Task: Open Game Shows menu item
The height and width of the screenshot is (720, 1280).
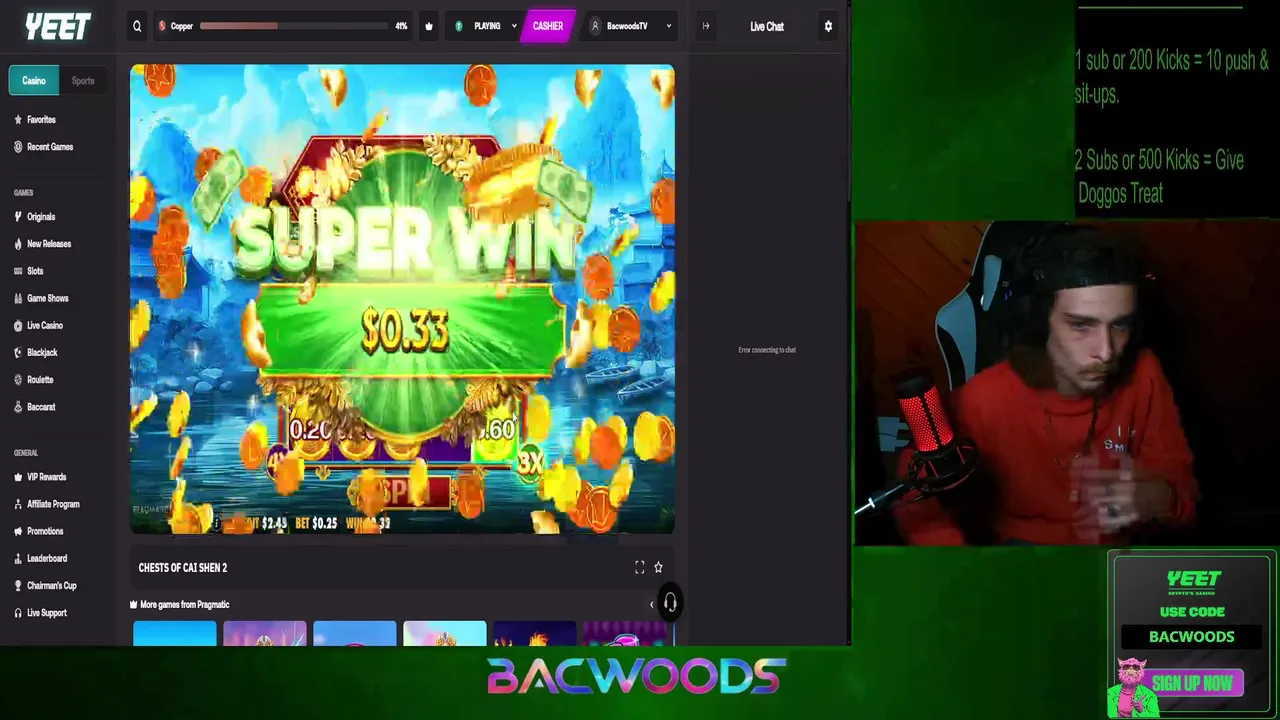Action: pyautogui.click(x=48, y=298)
